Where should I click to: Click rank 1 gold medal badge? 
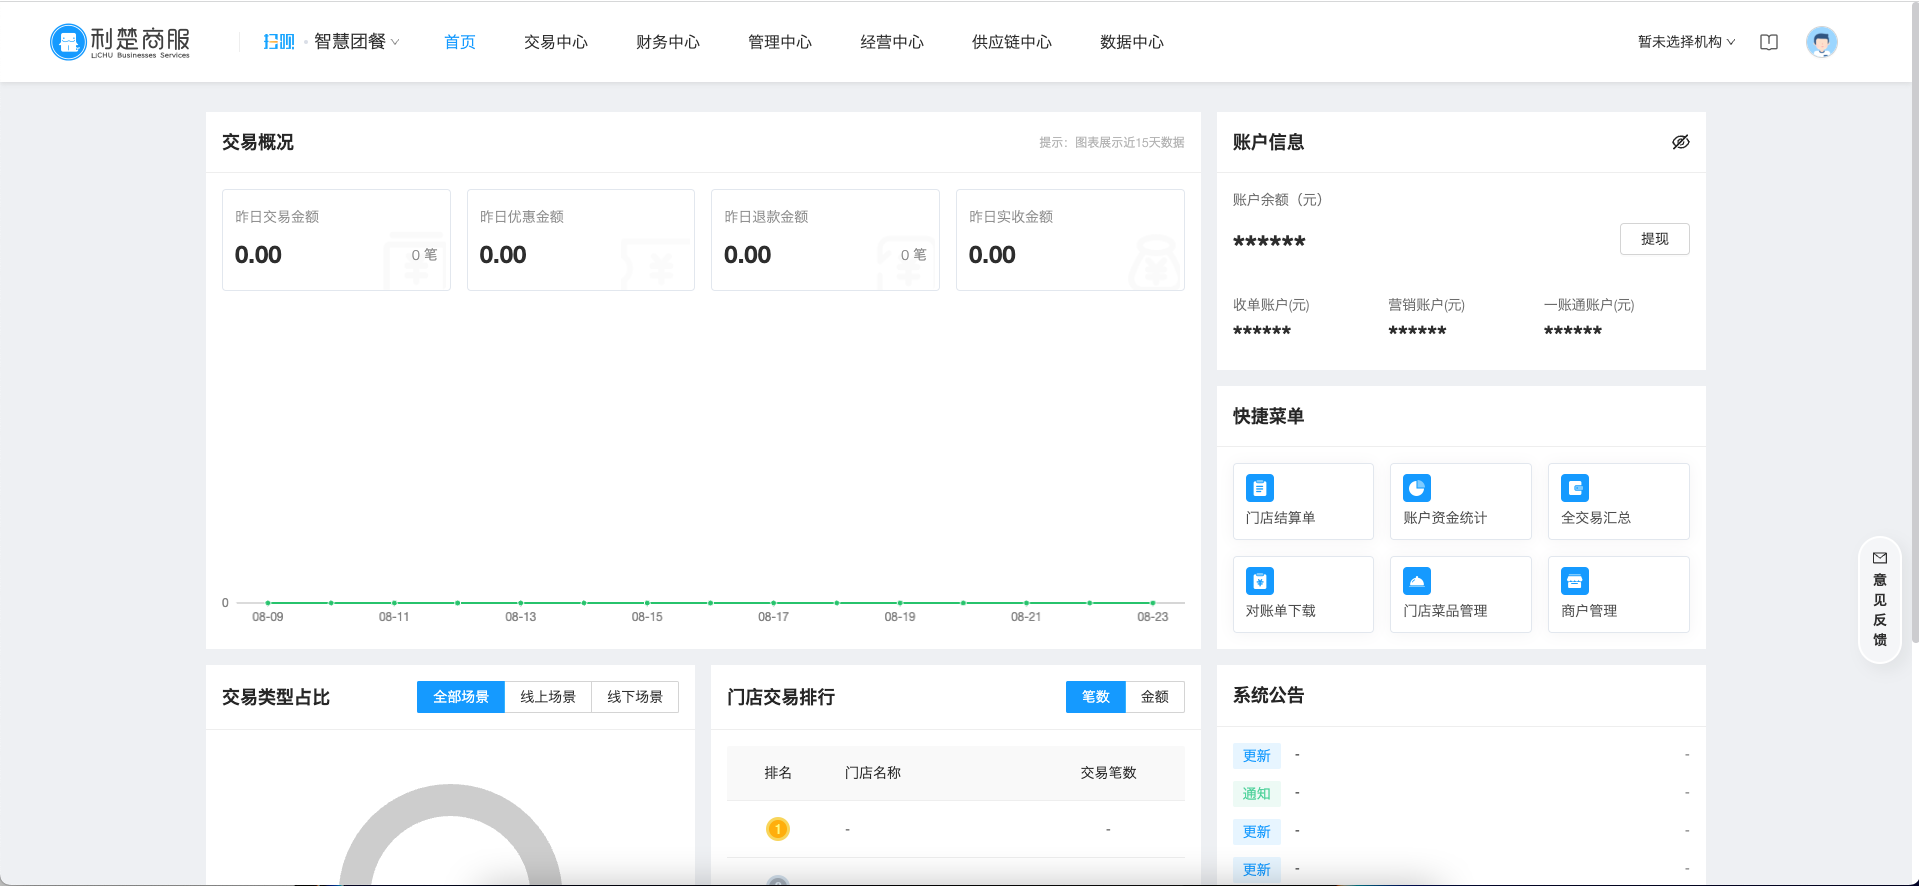[x=778, y=829]
